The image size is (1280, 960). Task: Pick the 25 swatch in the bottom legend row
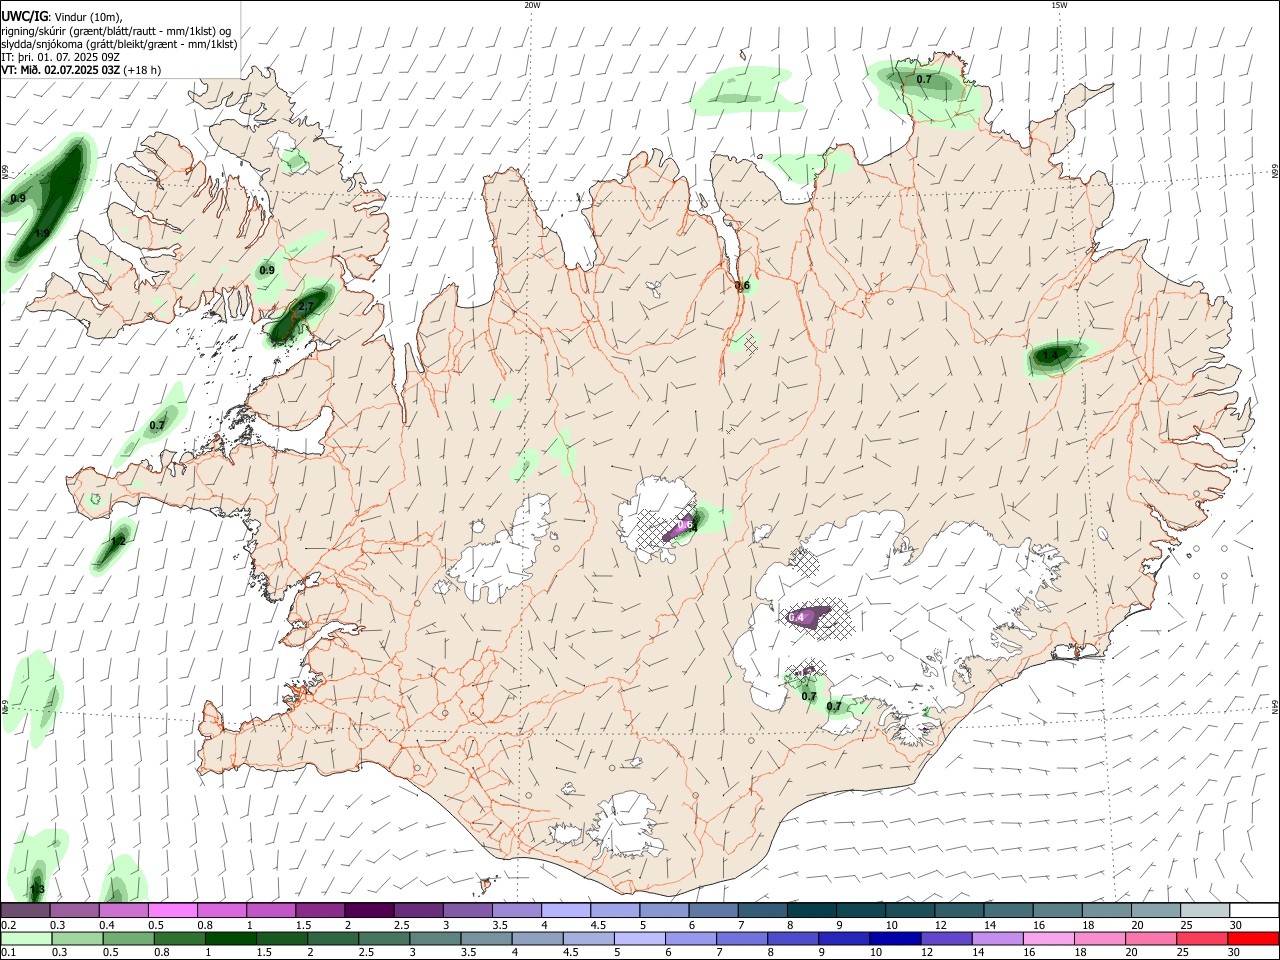(x=1201, y=939)
